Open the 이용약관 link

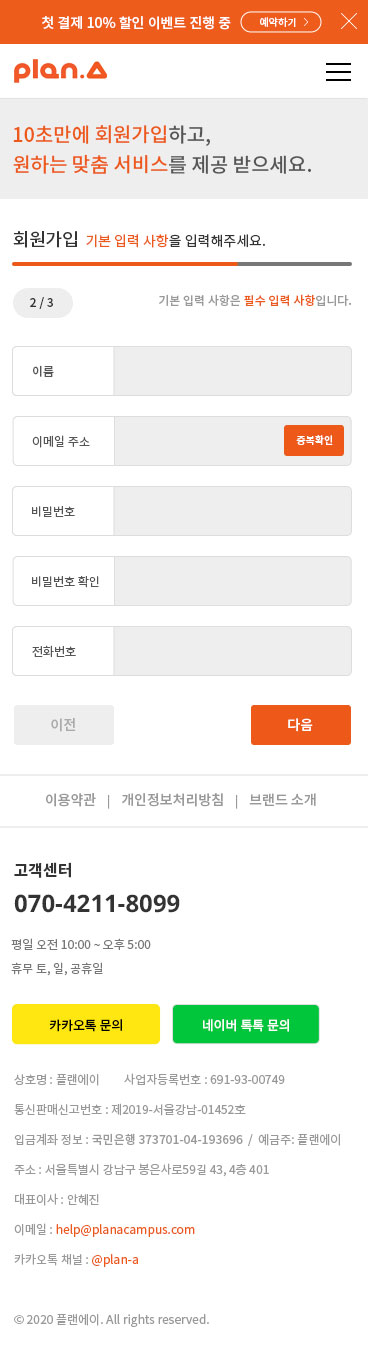pos(70,800)
